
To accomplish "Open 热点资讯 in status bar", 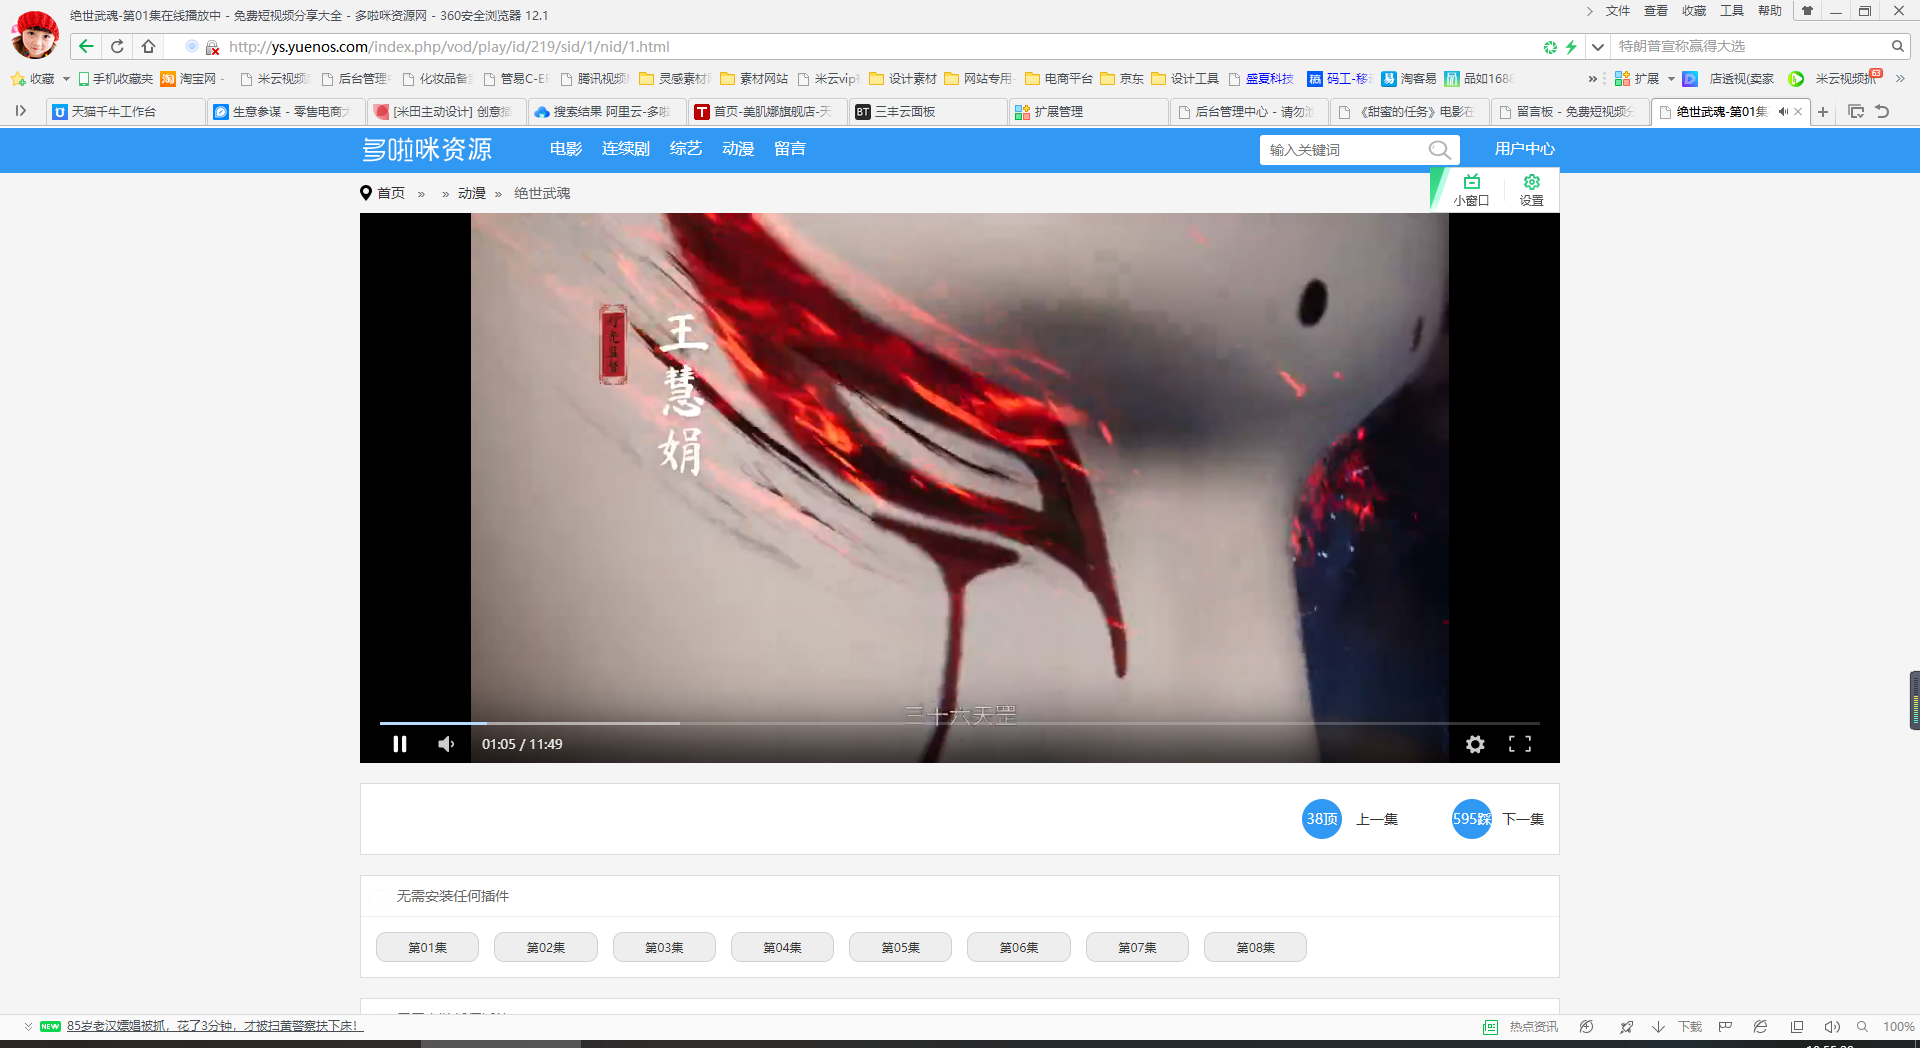I will tap(1521, 1027).
